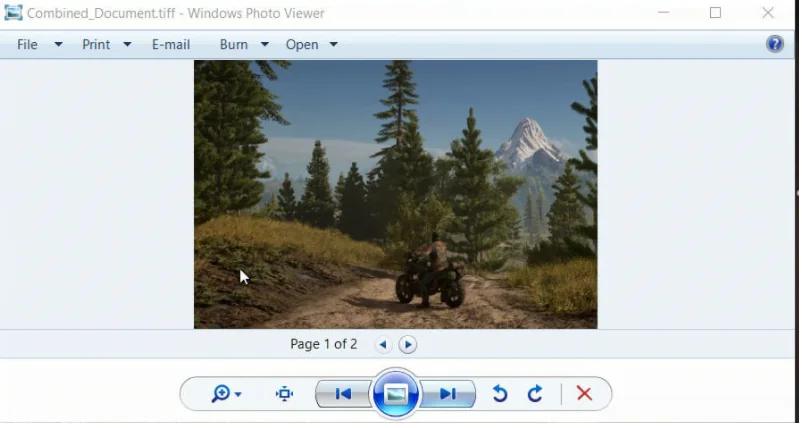Maximize the Photo Viewer window

pos(716,12)
